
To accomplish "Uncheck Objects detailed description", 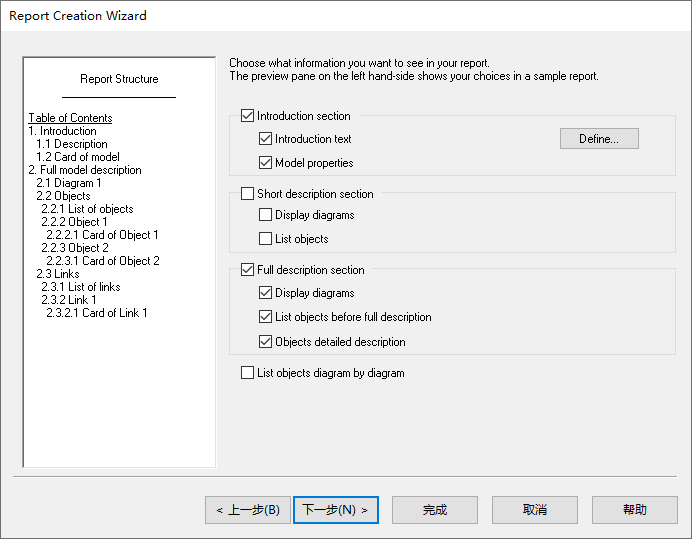I will point(265,342).
